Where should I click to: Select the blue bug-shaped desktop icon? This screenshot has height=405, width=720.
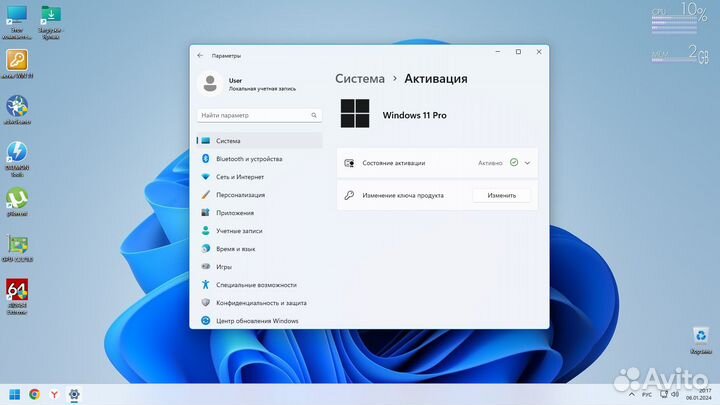pos(17,110)
